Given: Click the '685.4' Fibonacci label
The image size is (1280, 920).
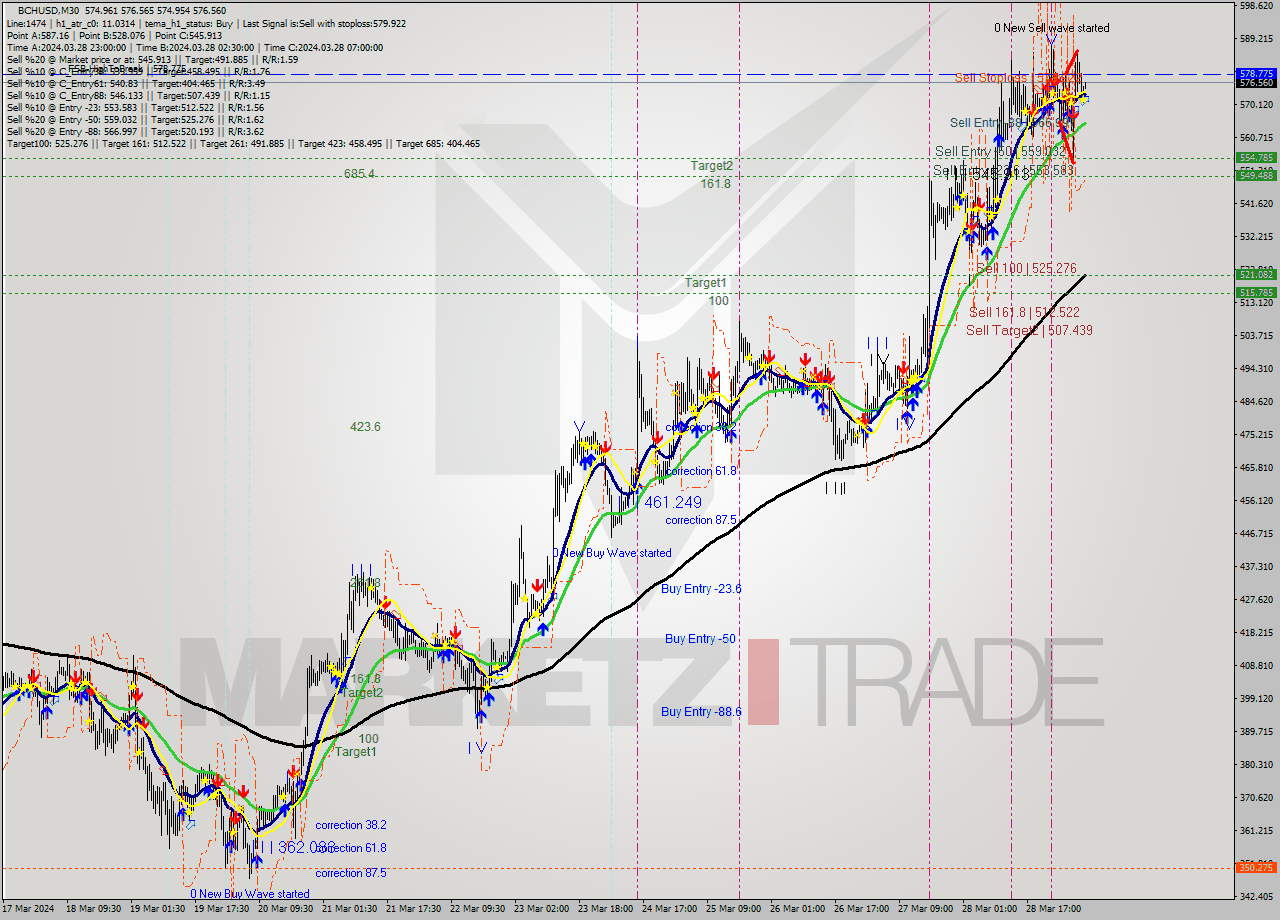Looking at the screenshot, I should point(360,173).
